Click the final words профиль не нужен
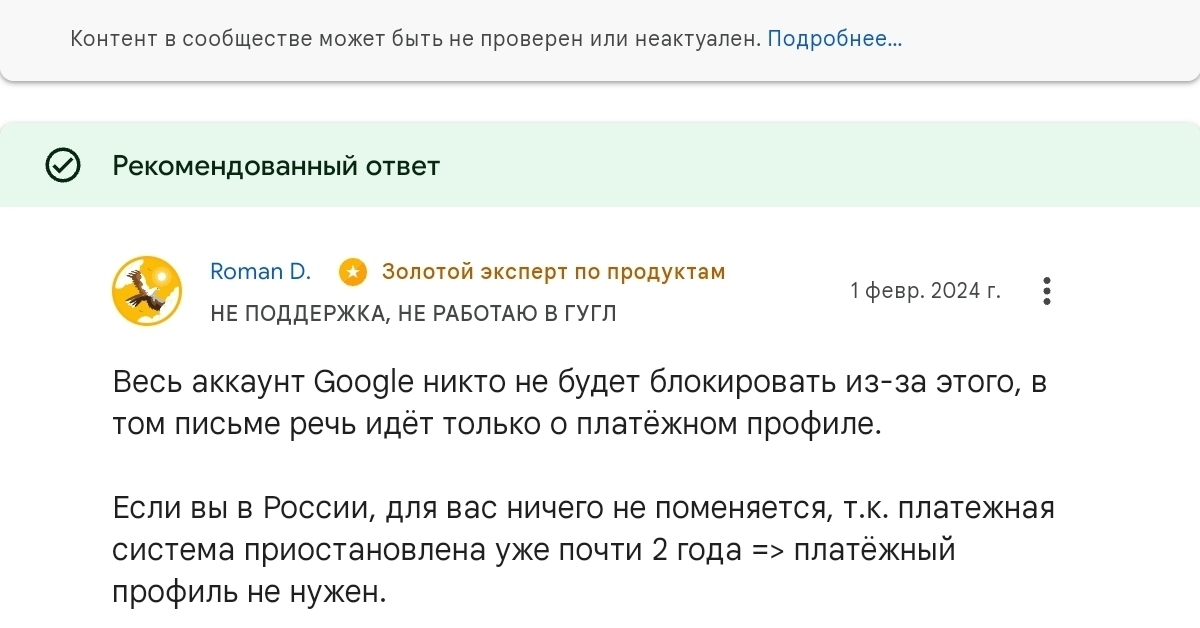This screenshot has width=1200, height=628. [x=248, y=592]
